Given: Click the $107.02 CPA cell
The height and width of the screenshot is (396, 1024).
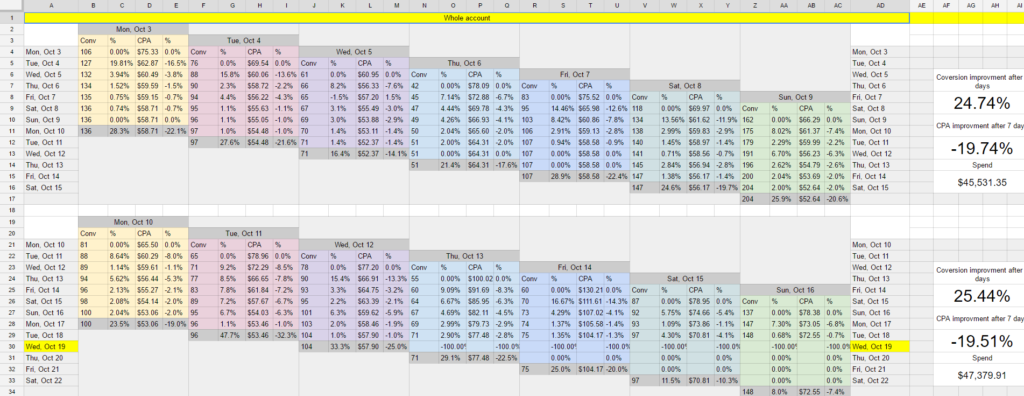Looking at the screenshot, I should (x=590, y=312).
